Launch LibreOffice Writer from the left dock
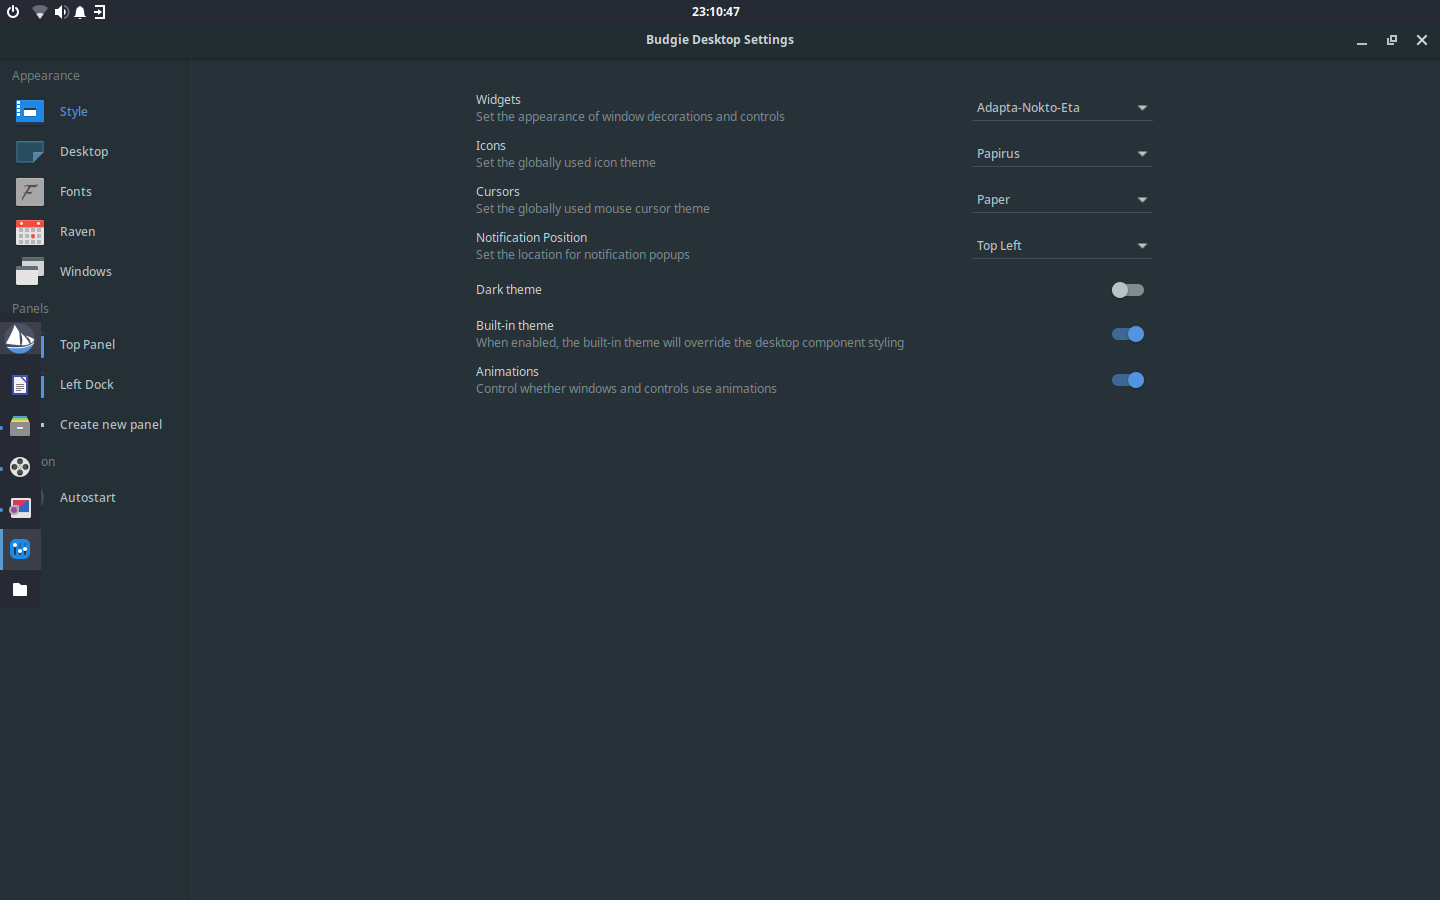Image resolution: width=1440 pixels, height=900 pixels. (x=20, y=385)
